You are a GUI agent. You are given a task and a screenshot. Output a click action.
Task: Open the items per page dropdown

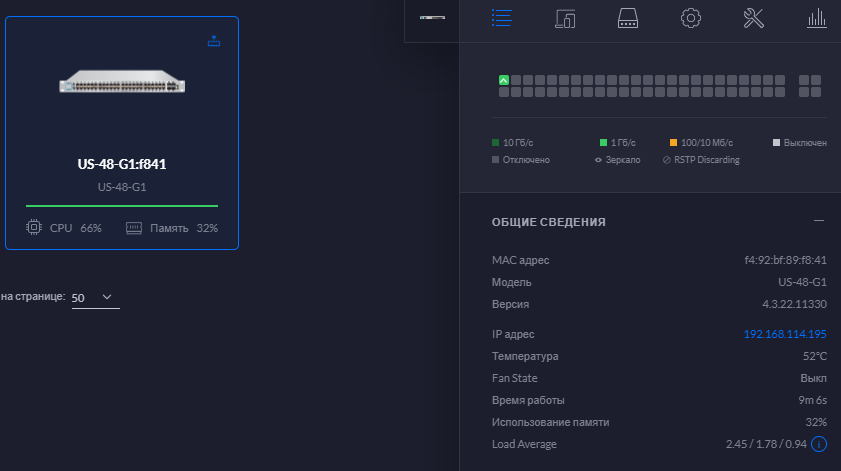(95, 298)
